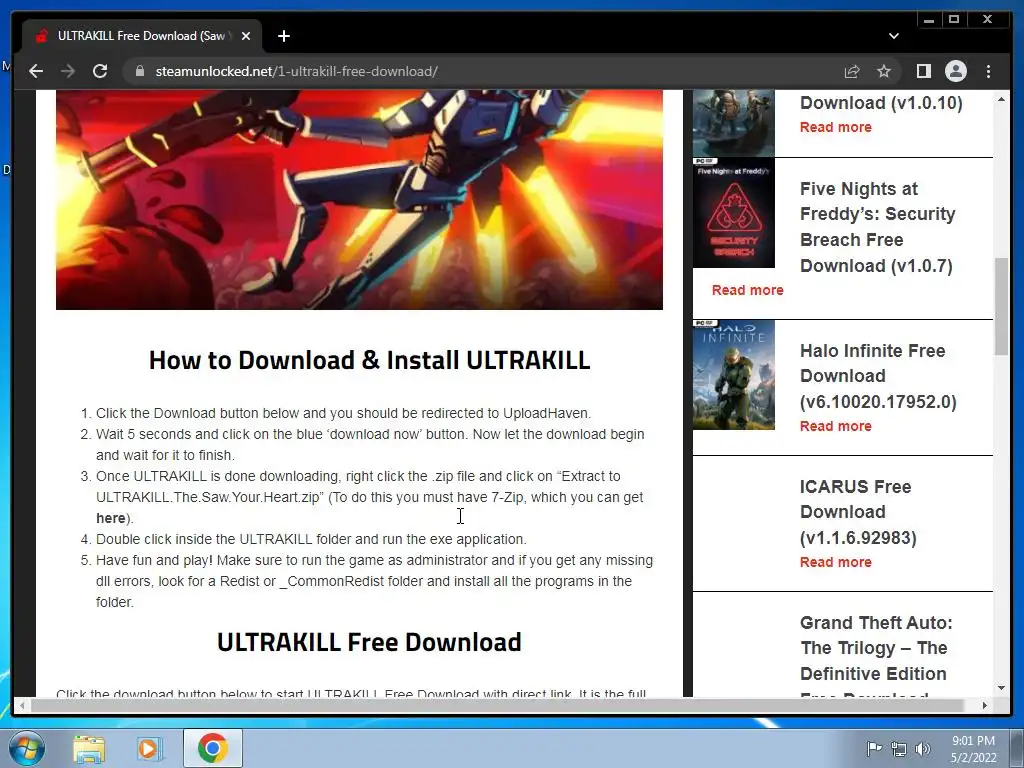Screen dimensions: 1024x768
Task: Click the 'here' 7-Zip link
Action: (110, 518)
